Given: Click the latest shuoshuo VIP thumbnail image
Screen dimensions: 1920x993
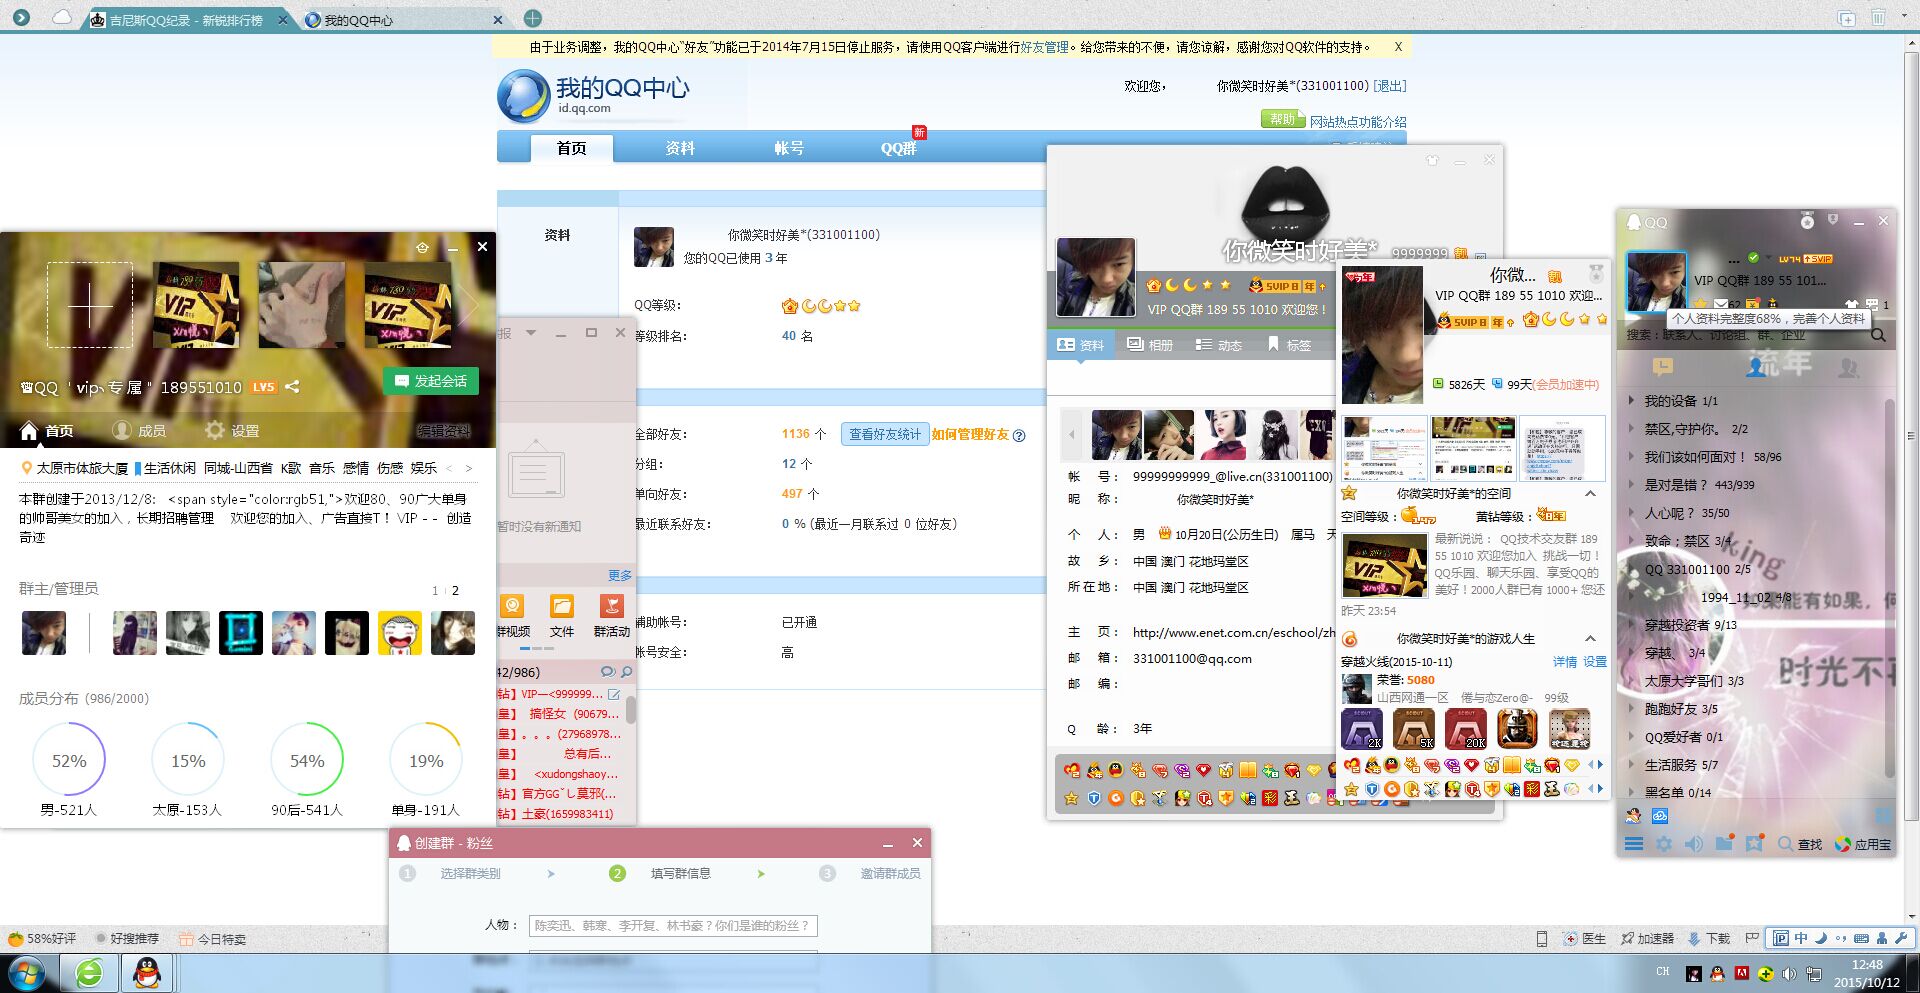Looking at the screenshot, I should [1384, 566].
